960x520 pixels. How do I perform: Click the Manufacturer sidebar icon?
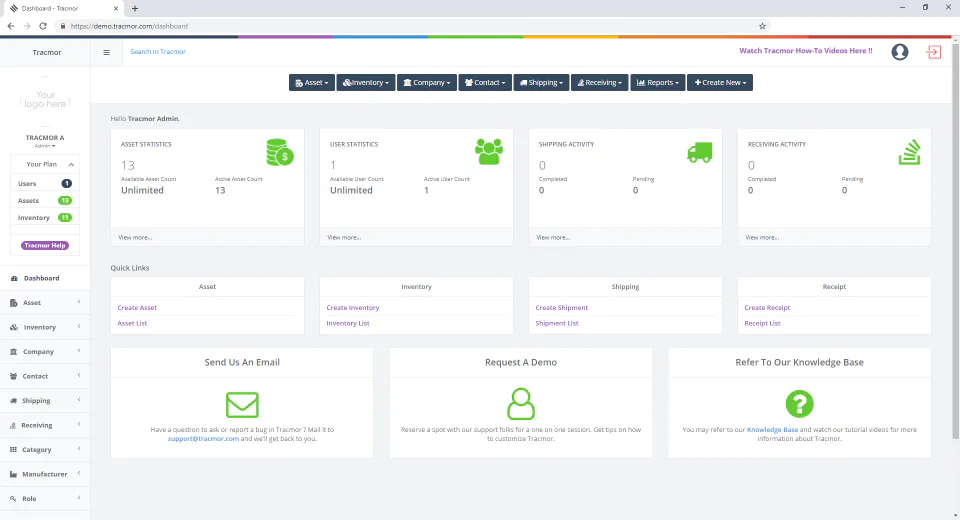(13, 474)
